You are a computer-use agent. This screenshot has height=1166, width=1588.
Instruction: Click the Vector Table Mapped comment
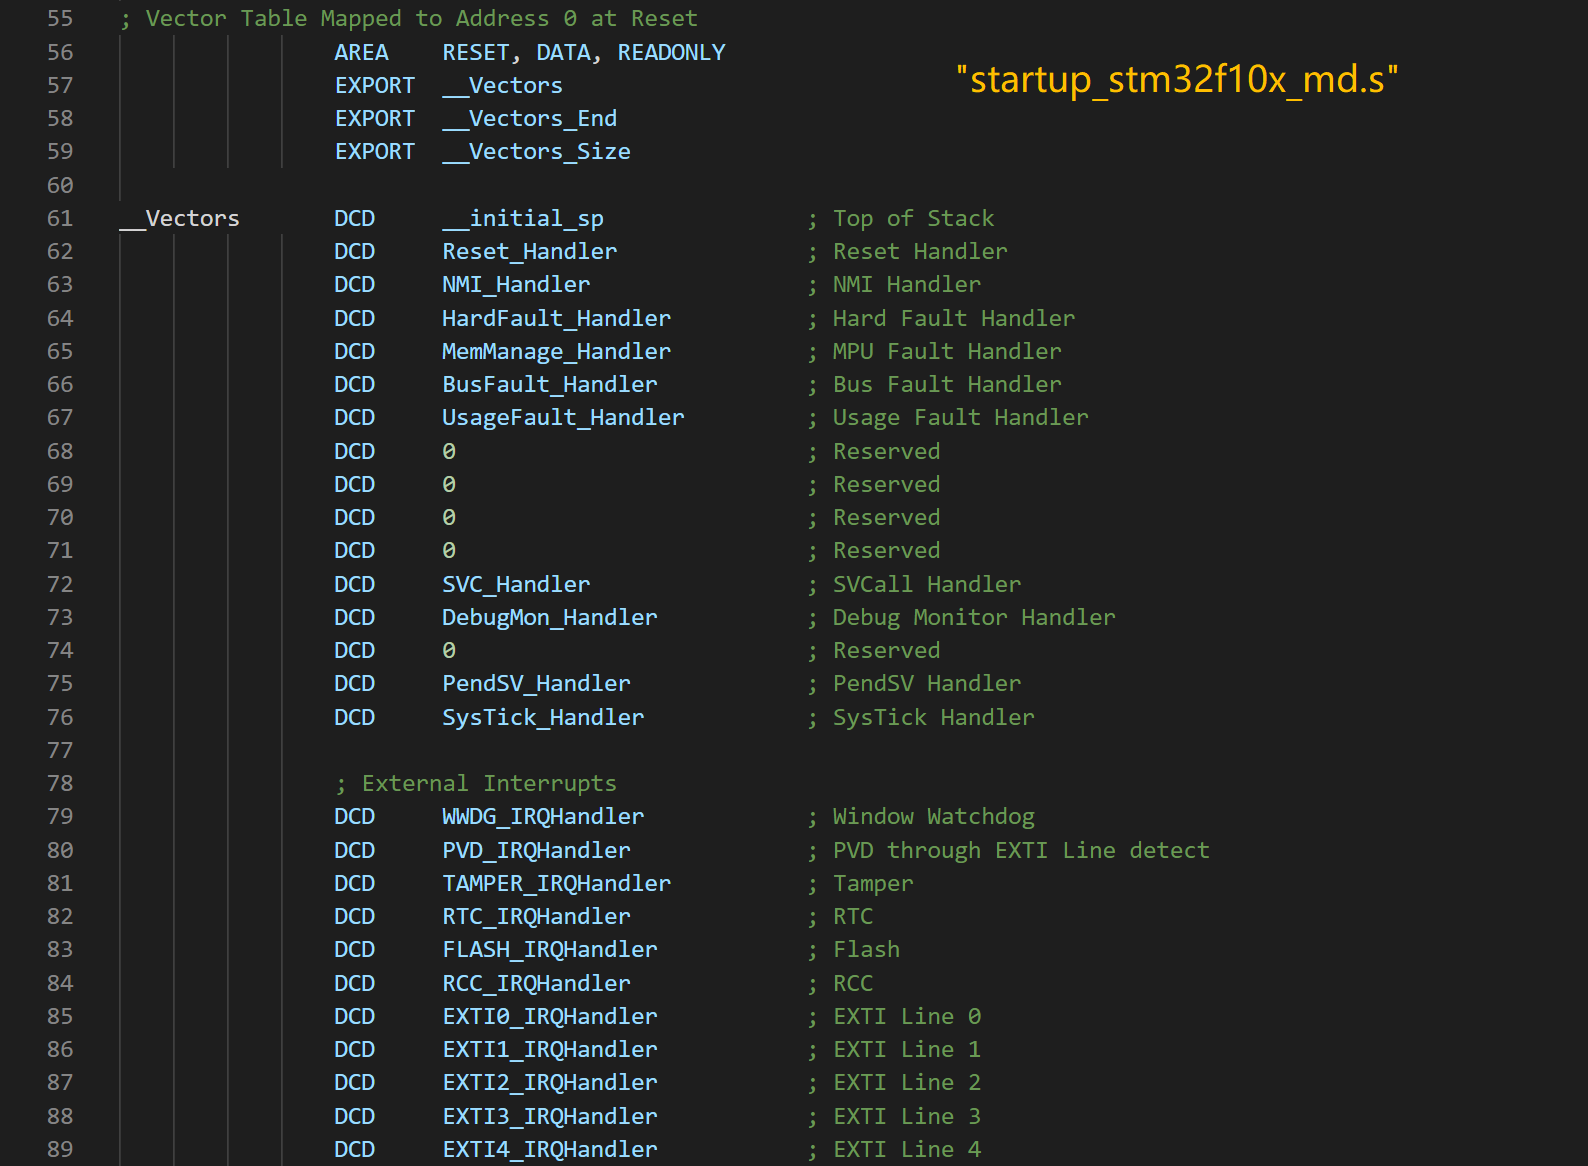point(409,19)
